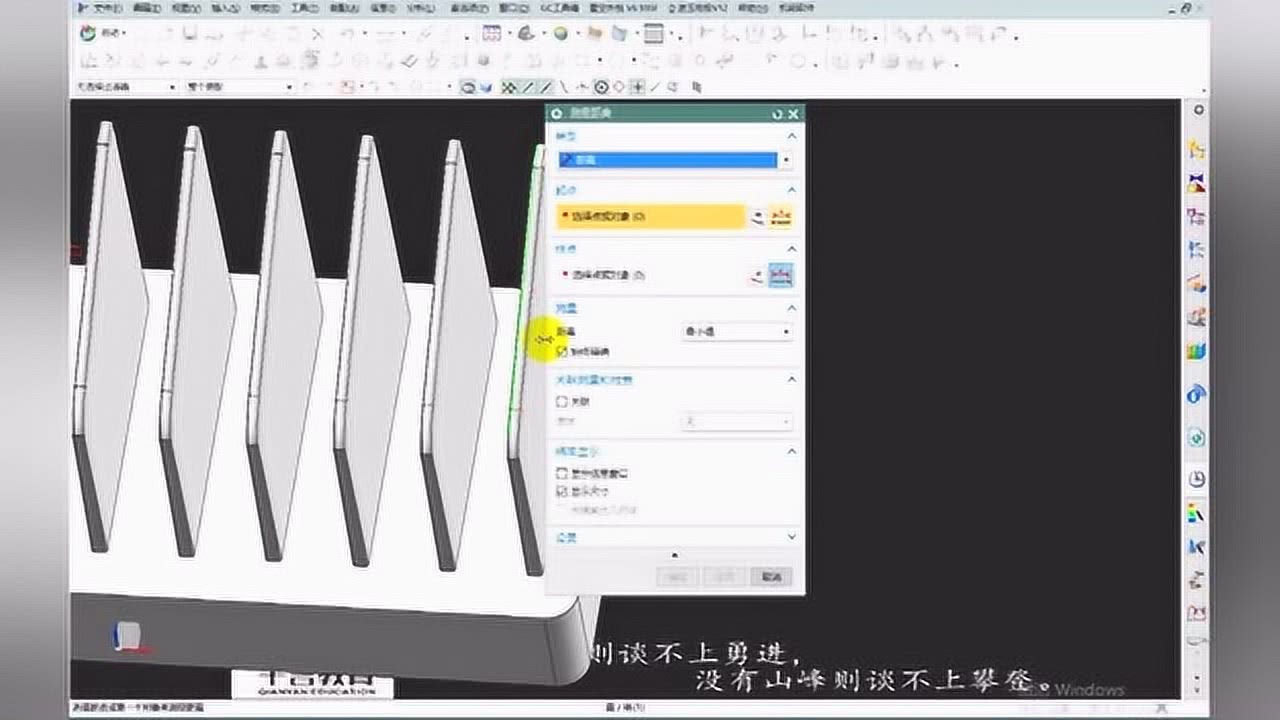Open the Internet Explorer icon in sidebar
The width and height of the screenshot is (1280, 720).
pyautogui.click(x=1196, y=394)
